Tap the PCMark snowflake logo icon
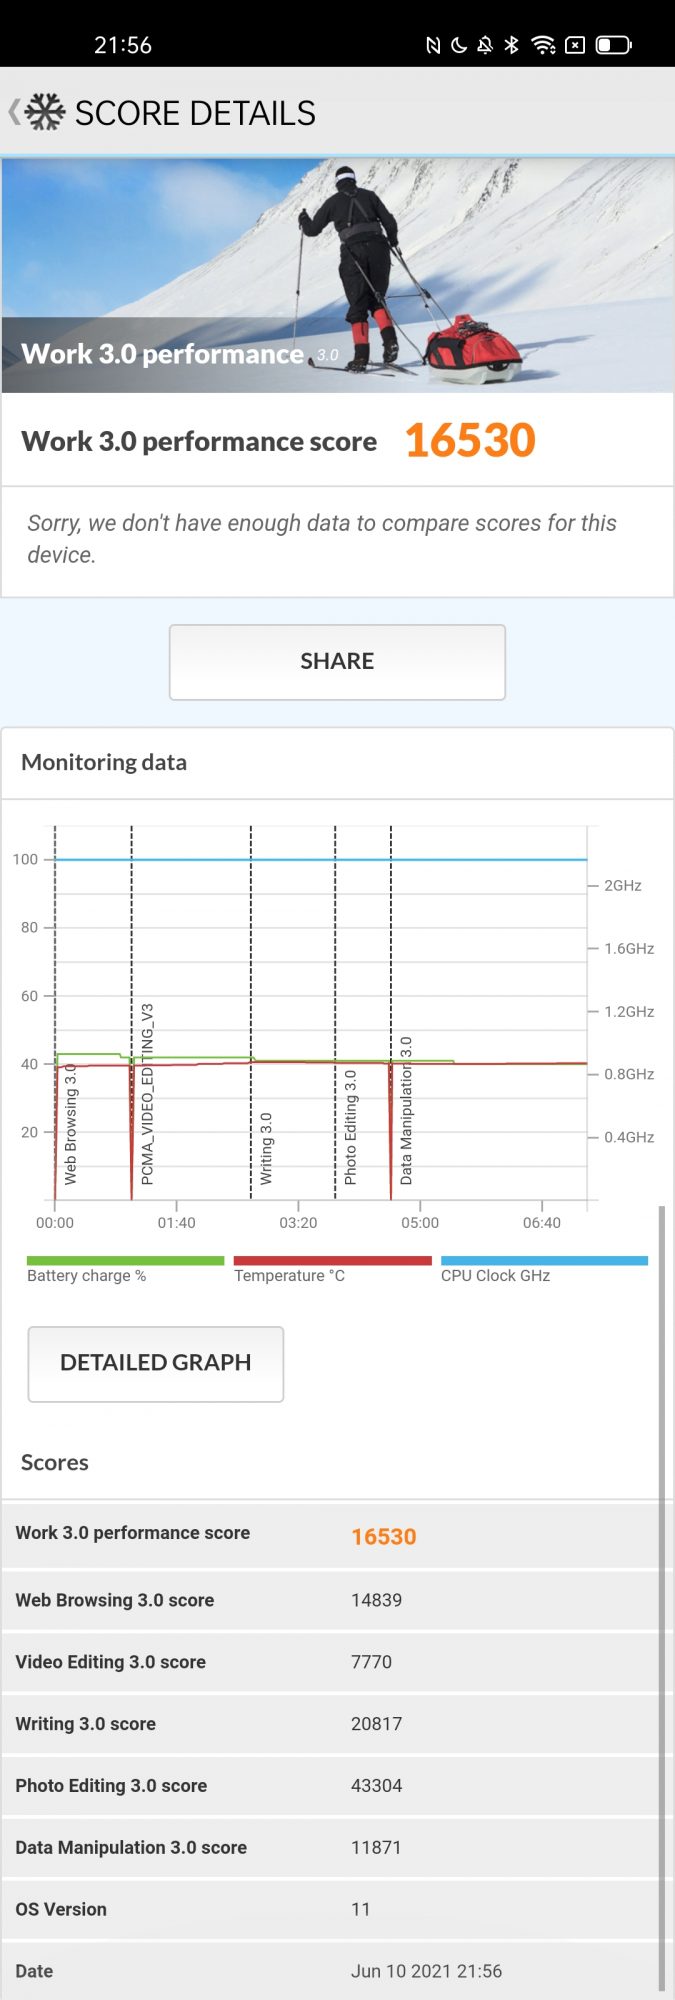 pos(45,112)
